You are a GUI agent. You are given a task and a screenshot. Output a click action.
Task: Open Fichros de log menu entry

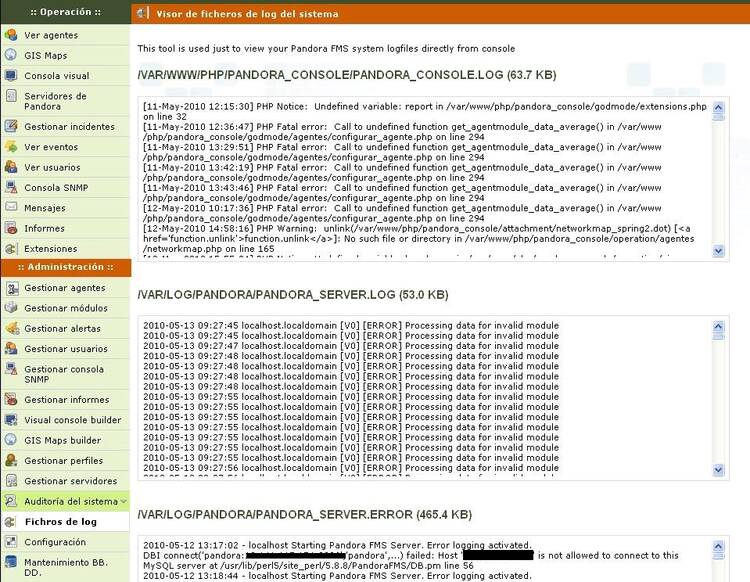click(61, 522)
